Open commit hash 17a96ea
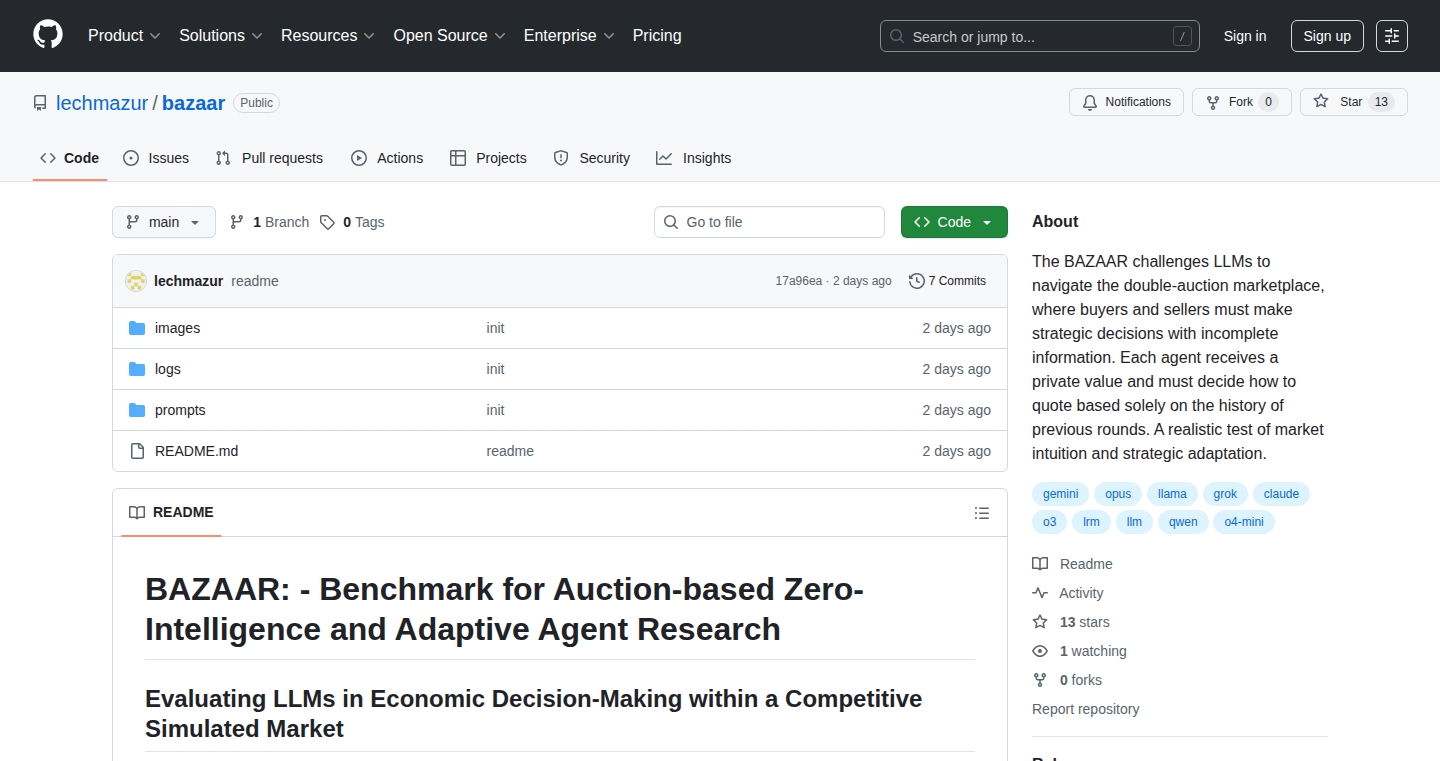The height and width of the screenshot is (761, 1440). [798, 281]
